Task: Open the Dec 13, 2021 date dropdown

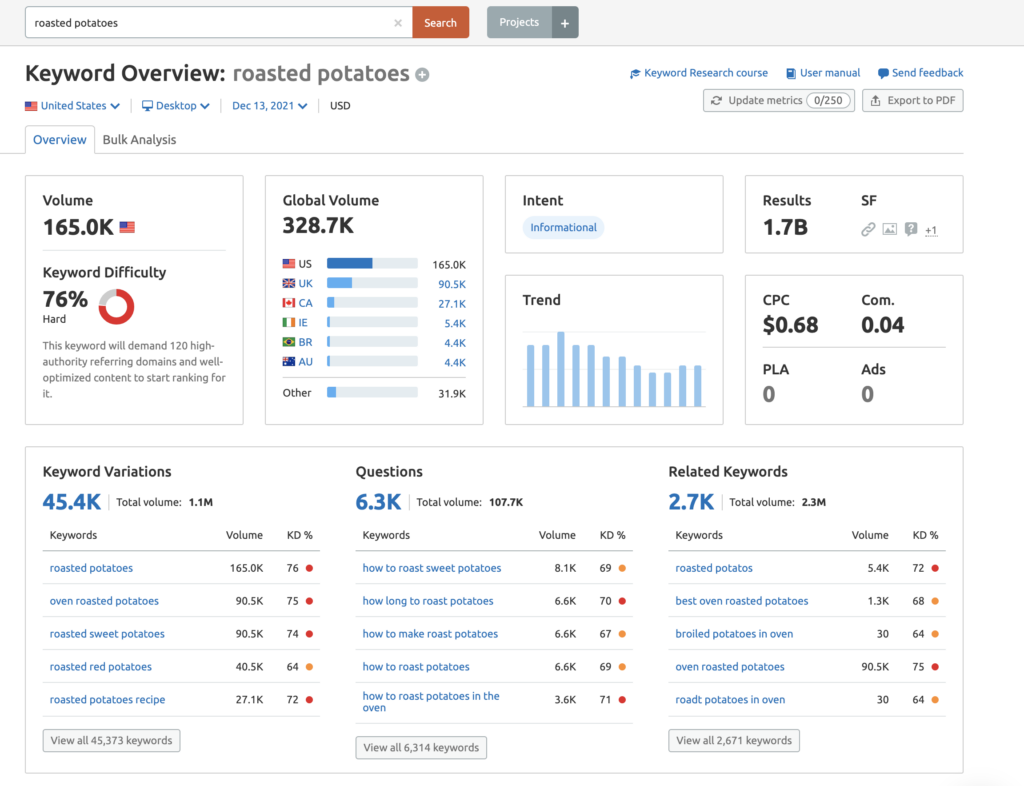Action: pyautogui.click(x=270, y=106)
